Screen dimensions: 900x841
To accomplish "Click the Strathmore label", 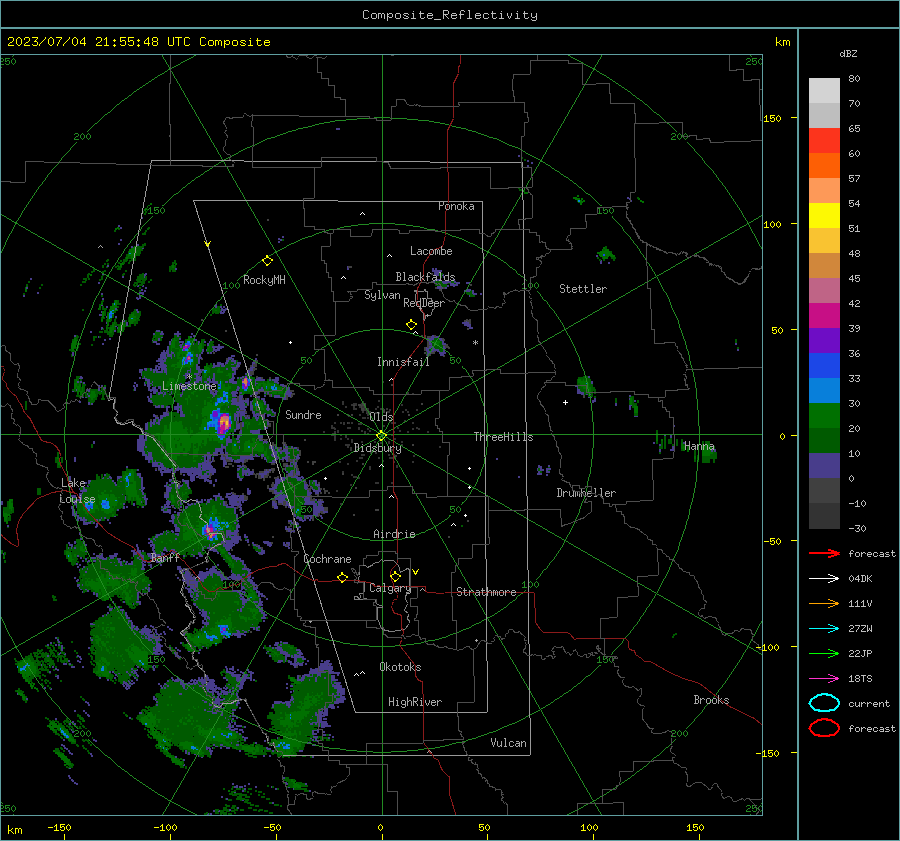I will 486,592.
